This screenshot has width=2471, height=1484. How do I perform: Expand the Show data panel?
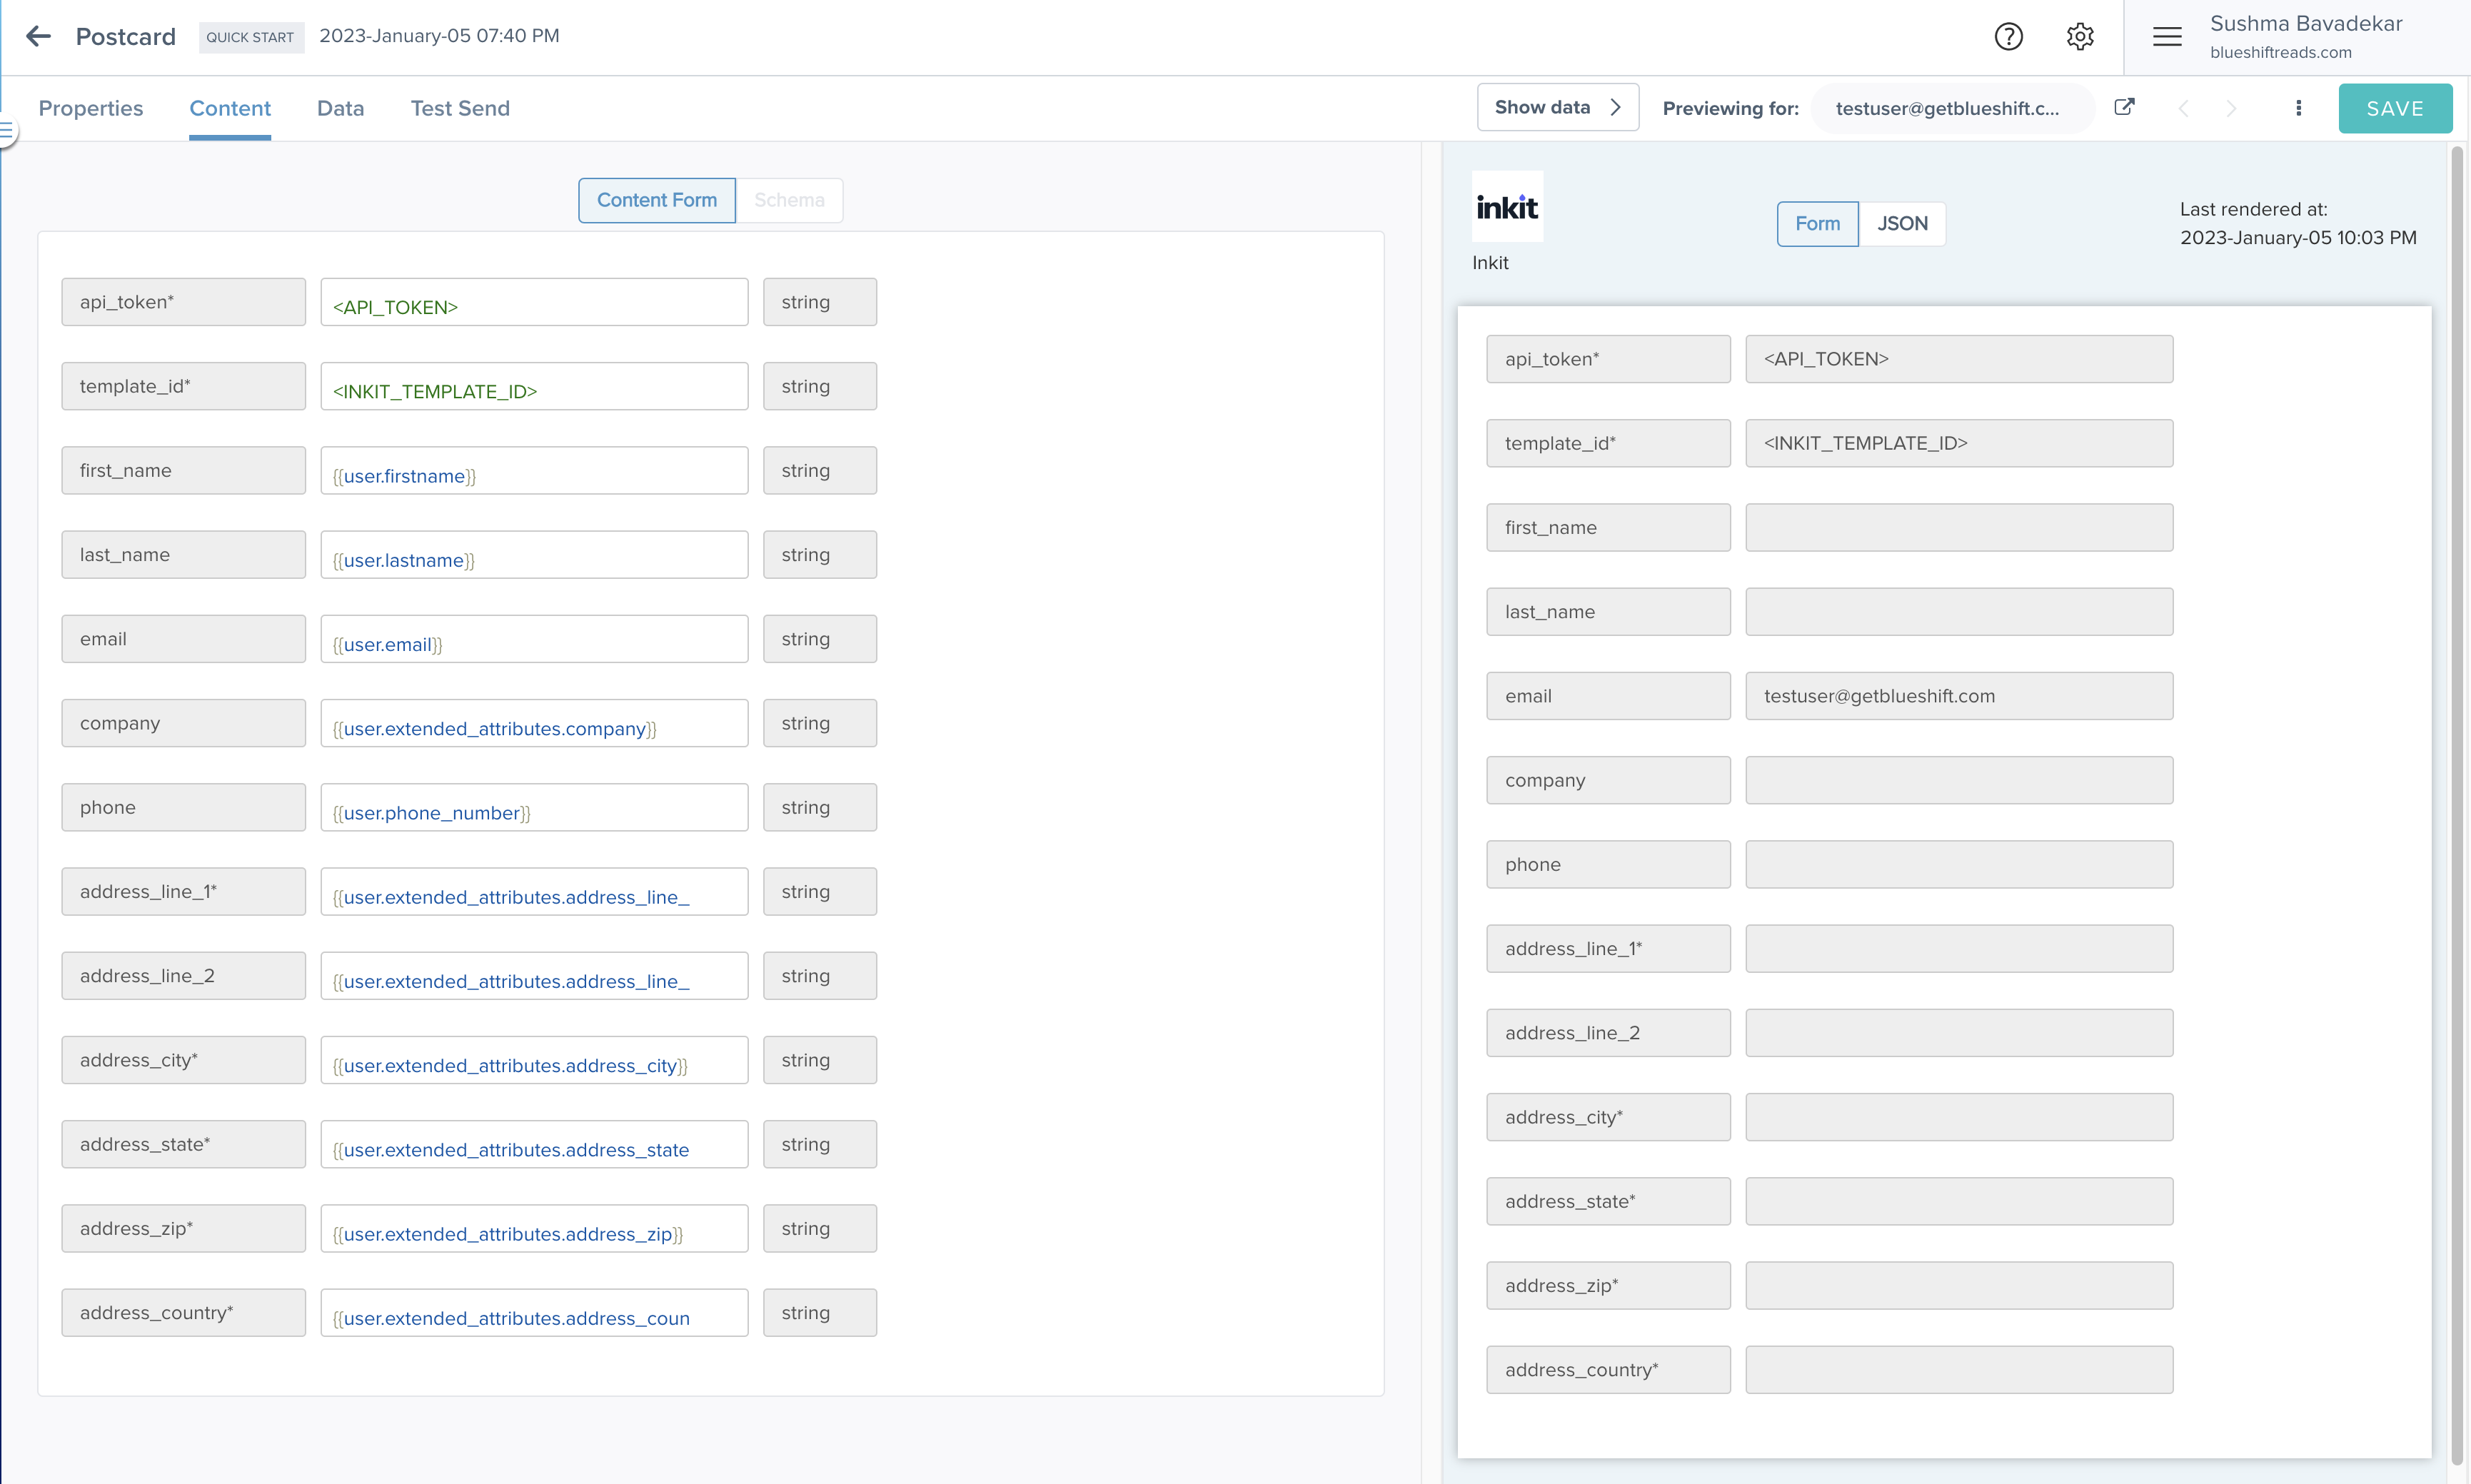(1556, 106)
